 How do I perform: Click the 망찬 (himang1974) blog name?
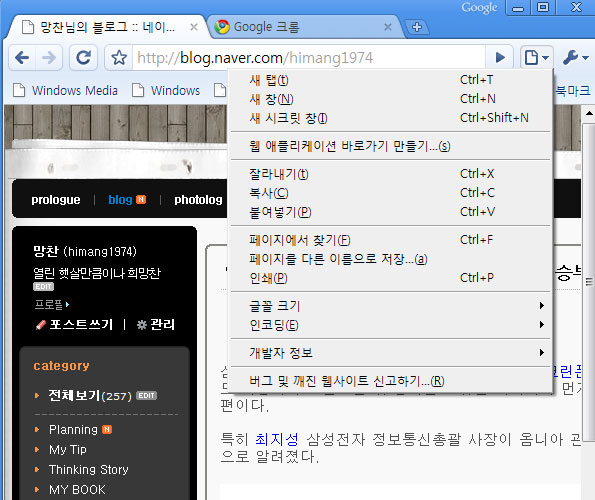pyautogui.click(x=85, y=251)
